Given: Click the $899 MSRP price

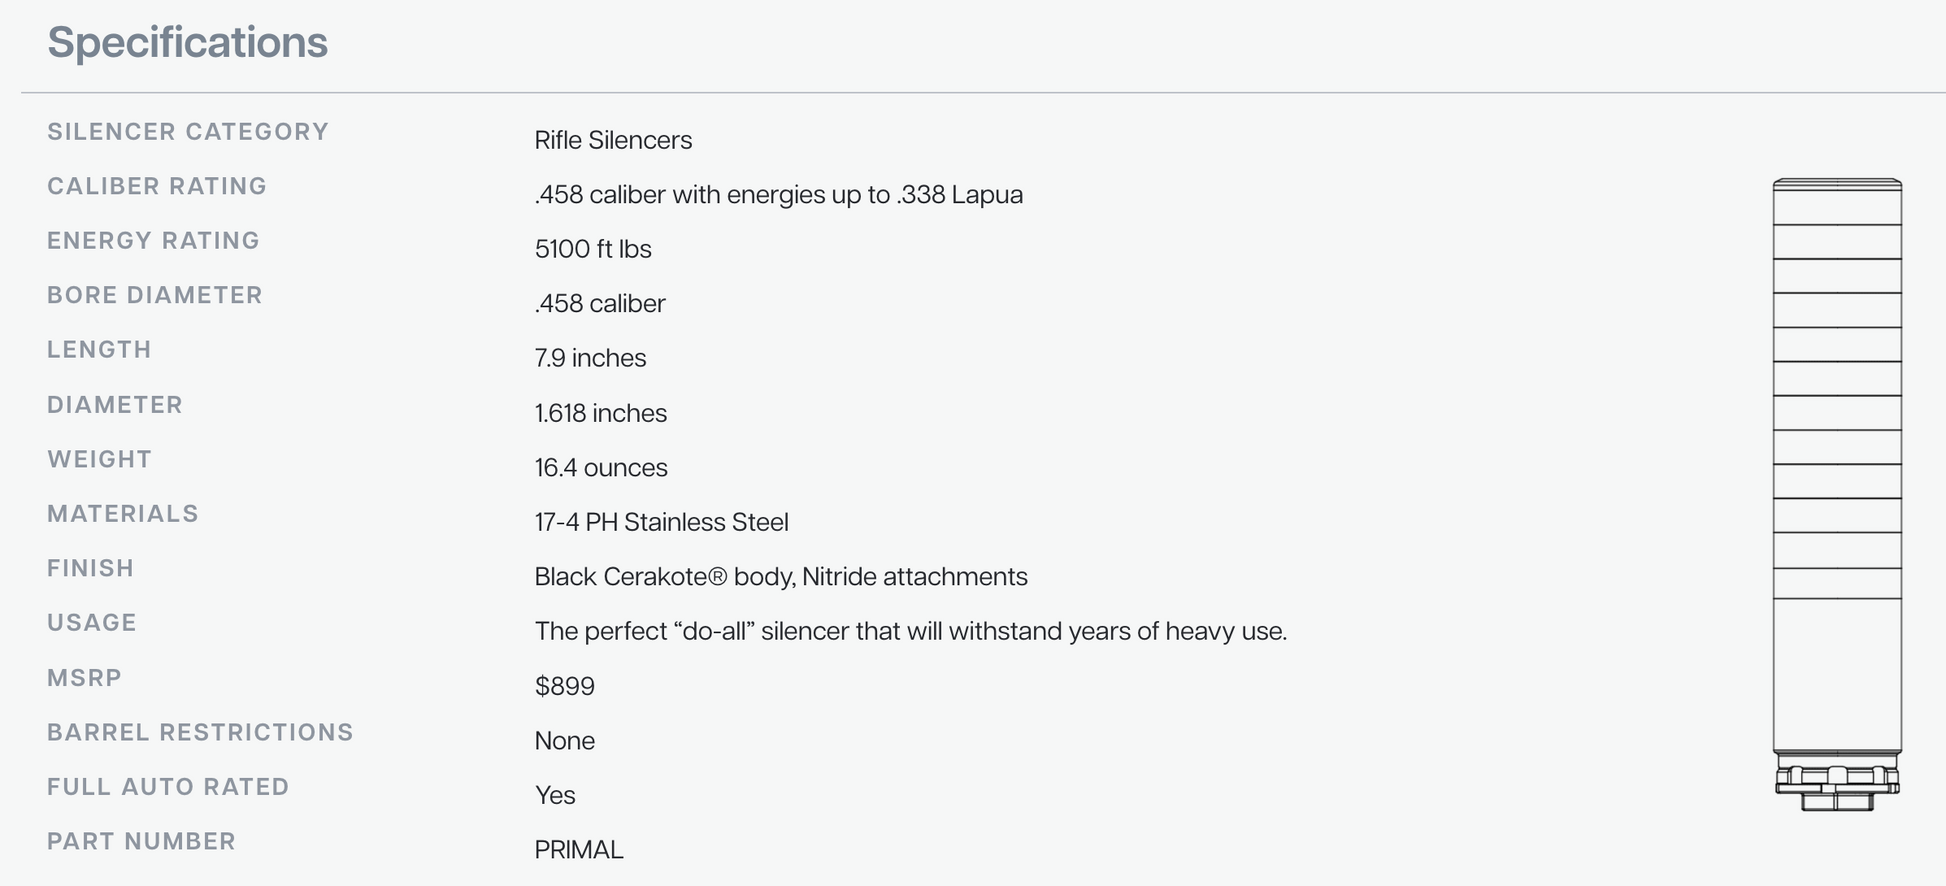Looking at the screenshot, I should click(564, 686).
